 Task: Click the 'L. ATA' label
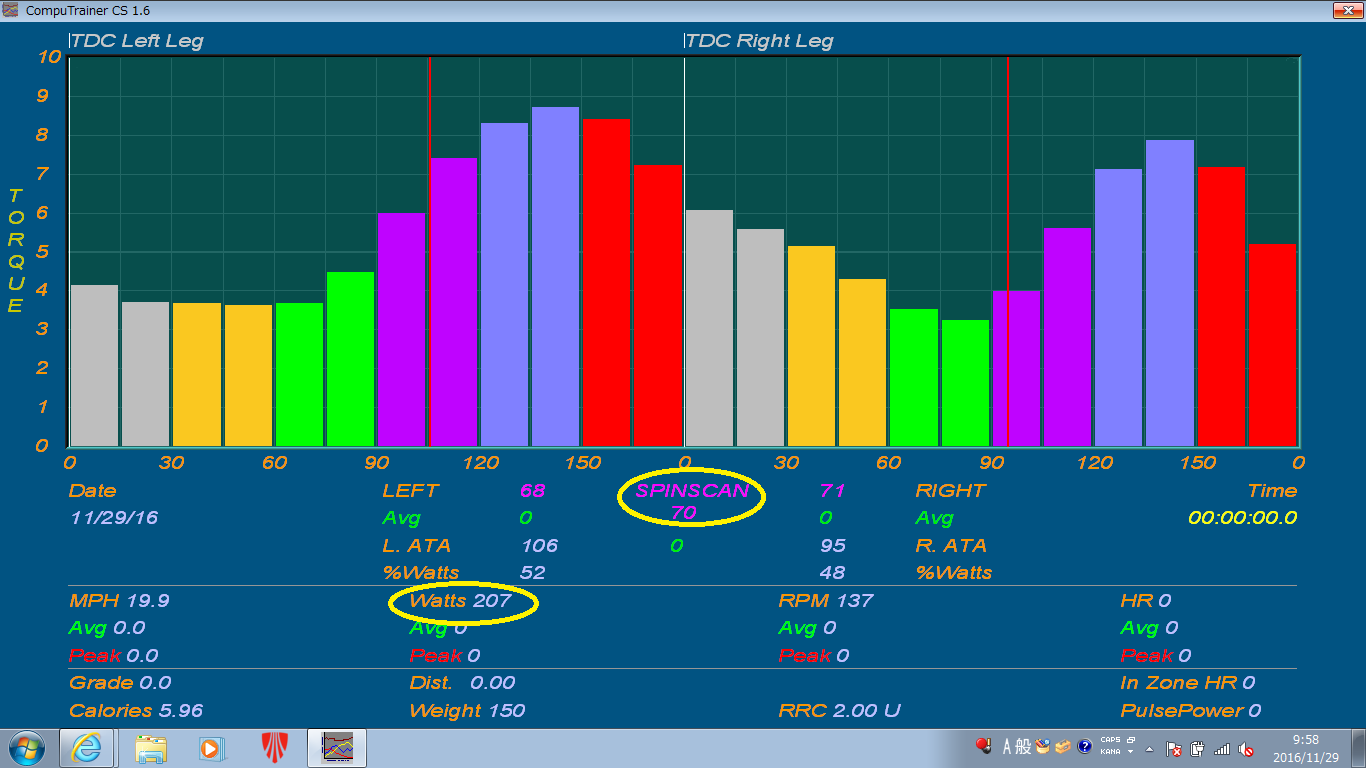click(x=416, y=545)
